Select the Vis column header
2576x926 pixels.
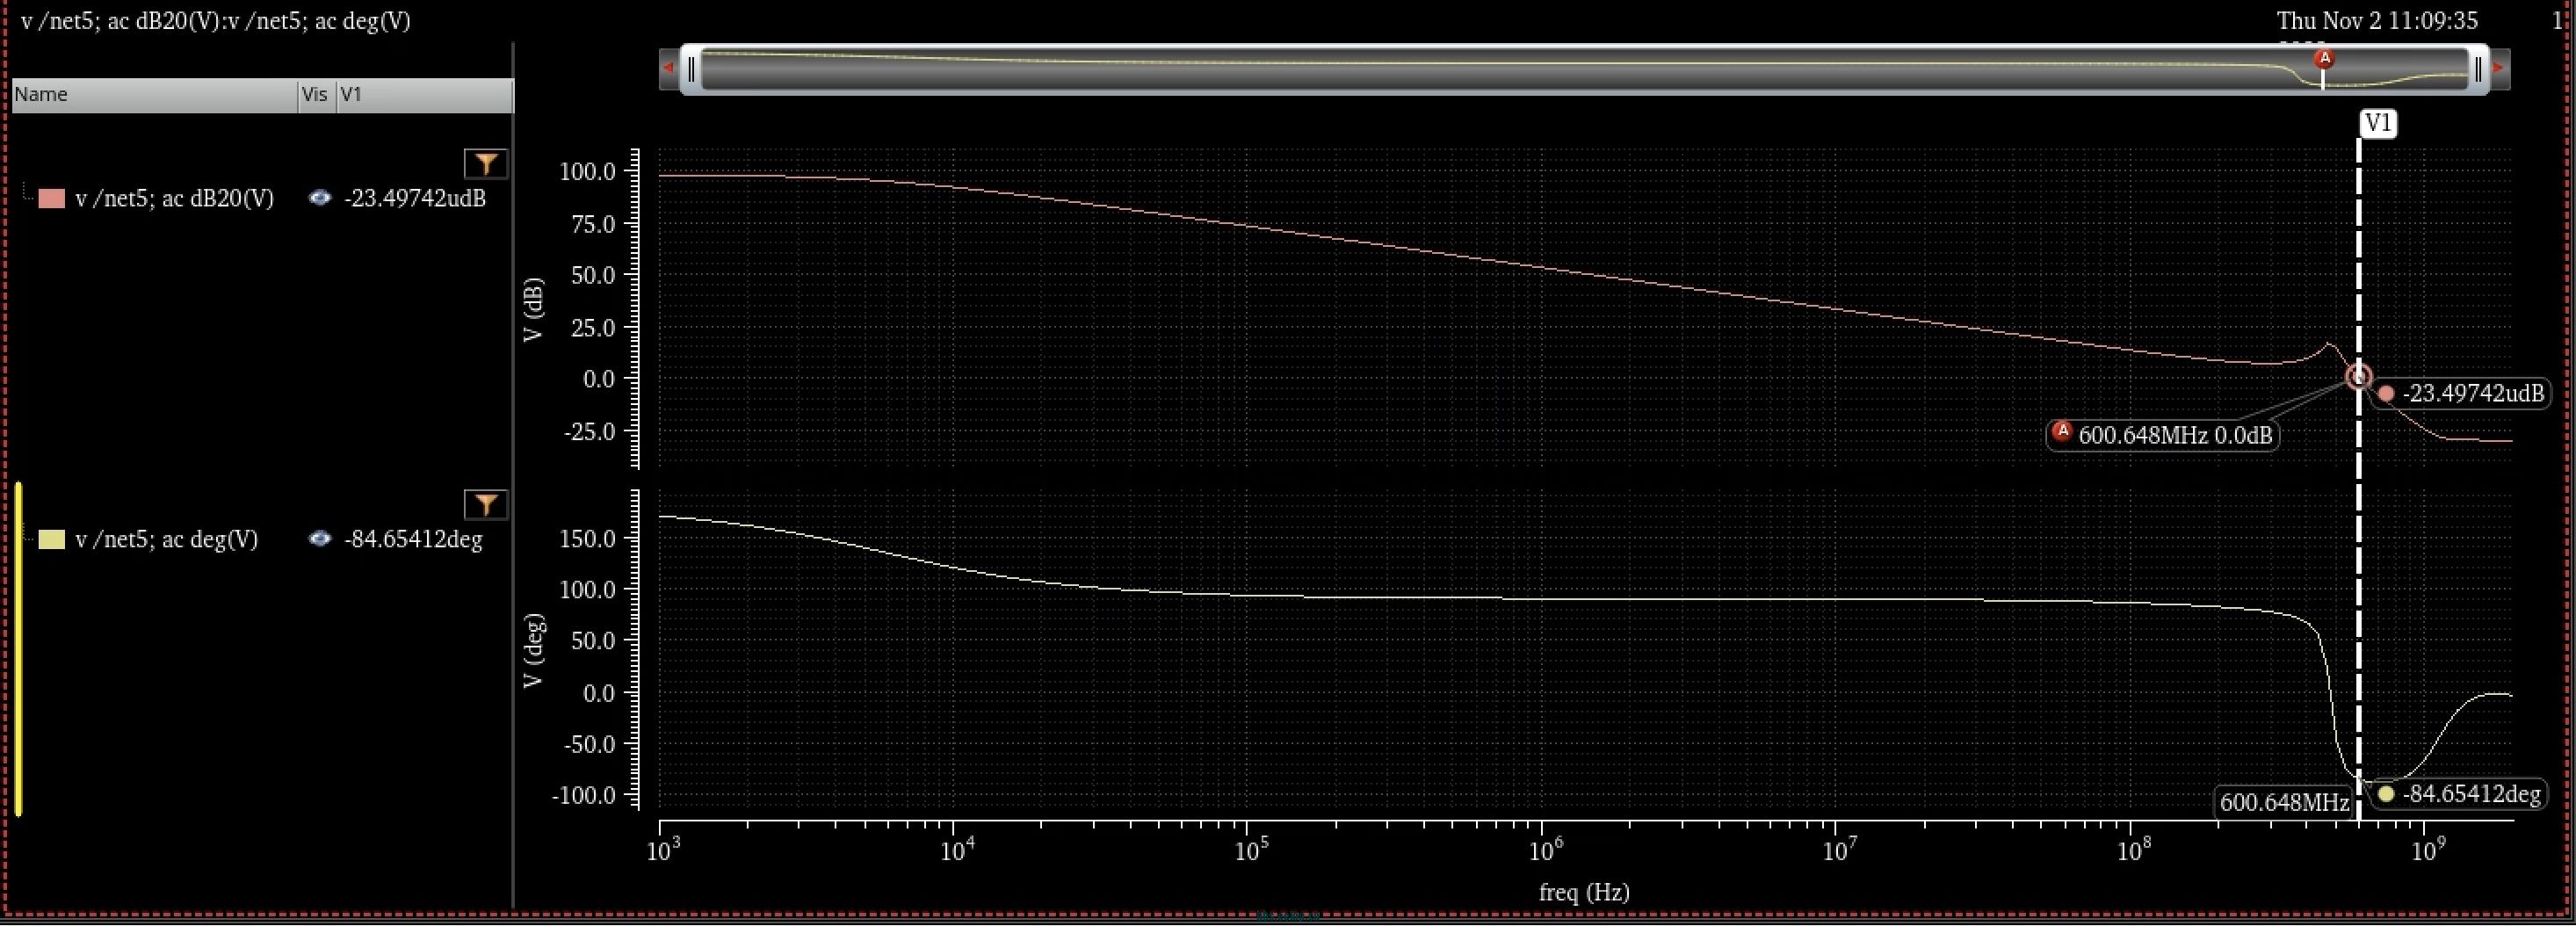pyautogui.click(x=317, y=95)
